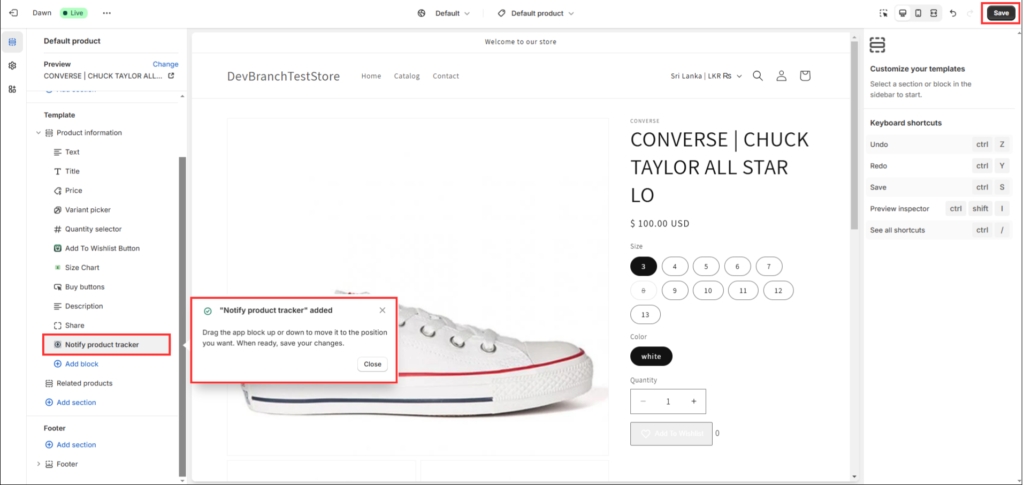Switch to fullscreen preview view
The width and height of the screenshot is (1024, 485).
pyautogui.click(x=934, y=13)
